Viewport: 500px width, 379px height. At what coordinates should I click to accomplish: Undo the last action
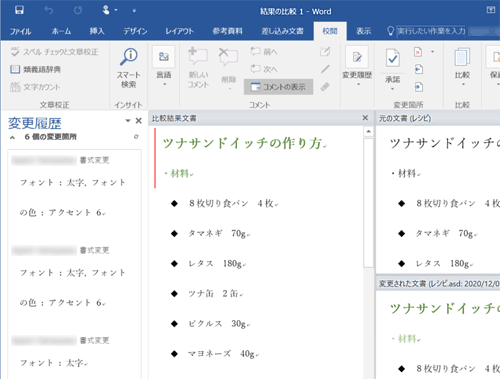[49, 11]
